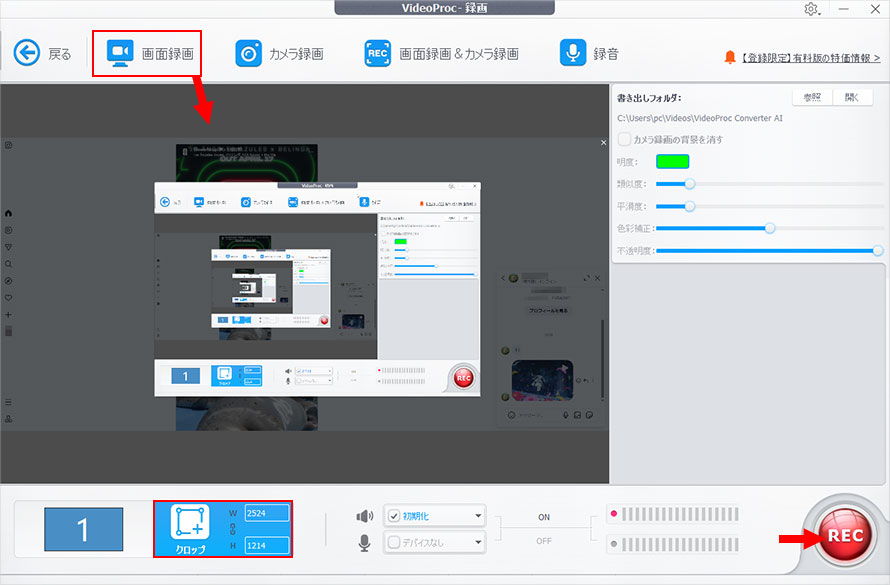Click the orange bell notification icon
This screenshot has width=890, height=585.
point(730,58)
